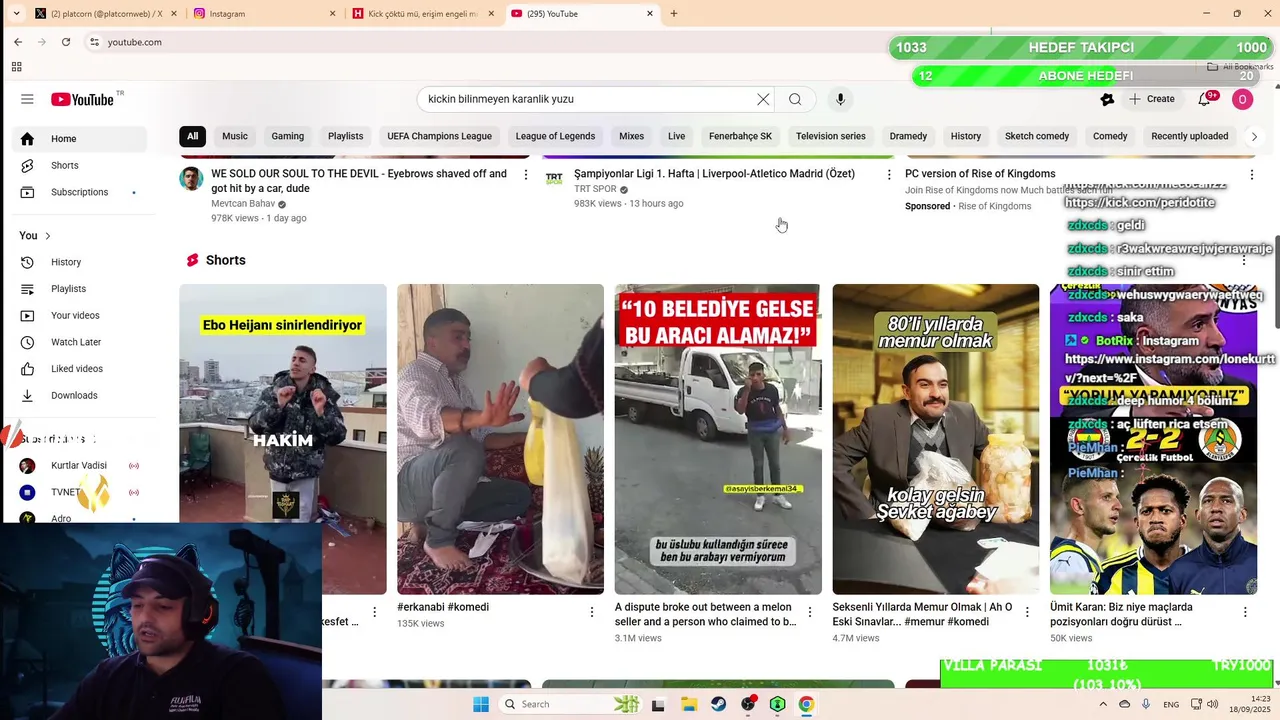This screenshot has width=1280, height=720.
Task: Select the League of Legends chip
Action: tap(555, 136)
